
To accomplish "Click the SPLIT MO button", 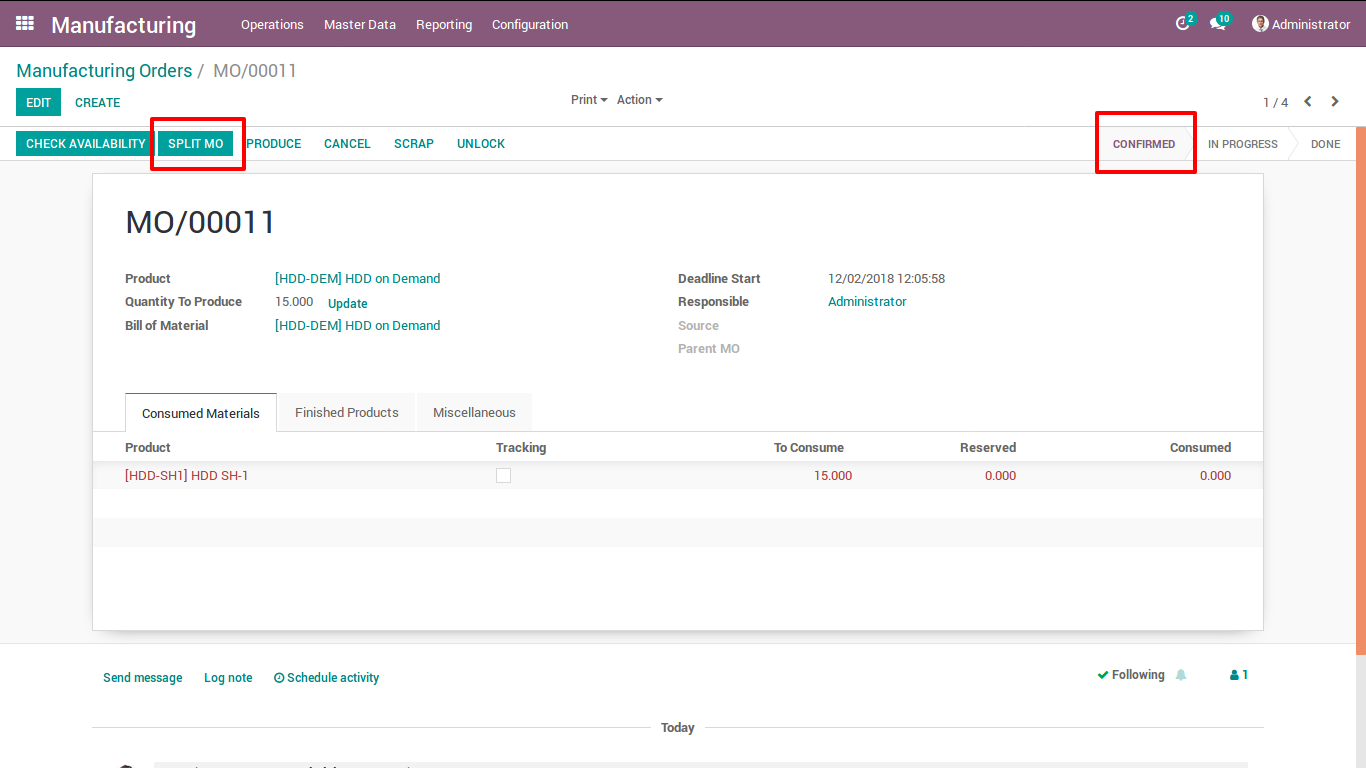I will pyautogui.click(x=196, y=144).
